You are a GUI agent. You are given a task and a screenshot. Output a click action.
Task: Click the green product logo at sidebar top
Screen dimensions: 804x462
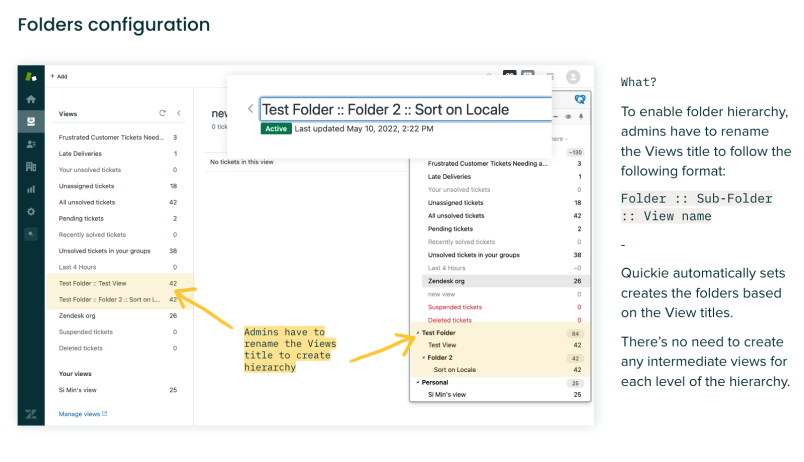[31, 77]
